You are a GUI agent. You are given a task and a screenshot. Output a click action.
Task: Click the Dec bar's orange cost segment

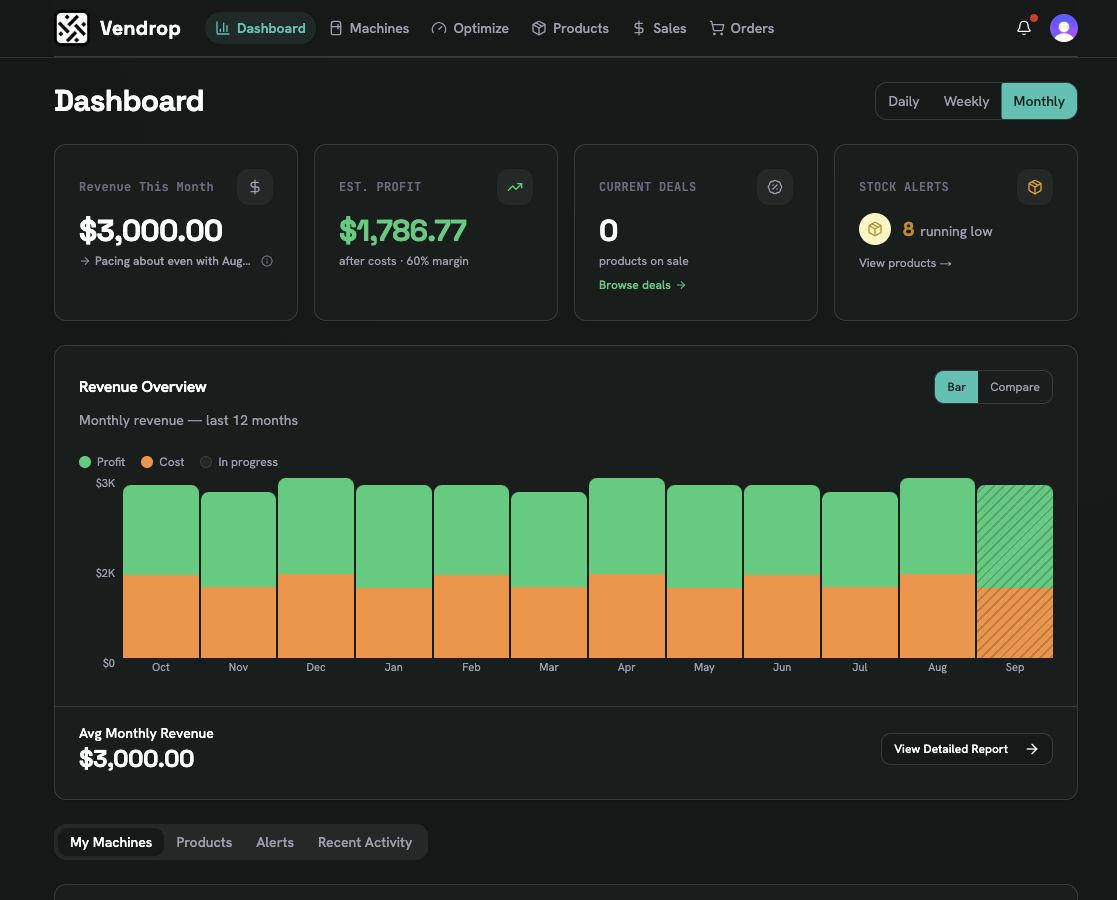point(316,616)
